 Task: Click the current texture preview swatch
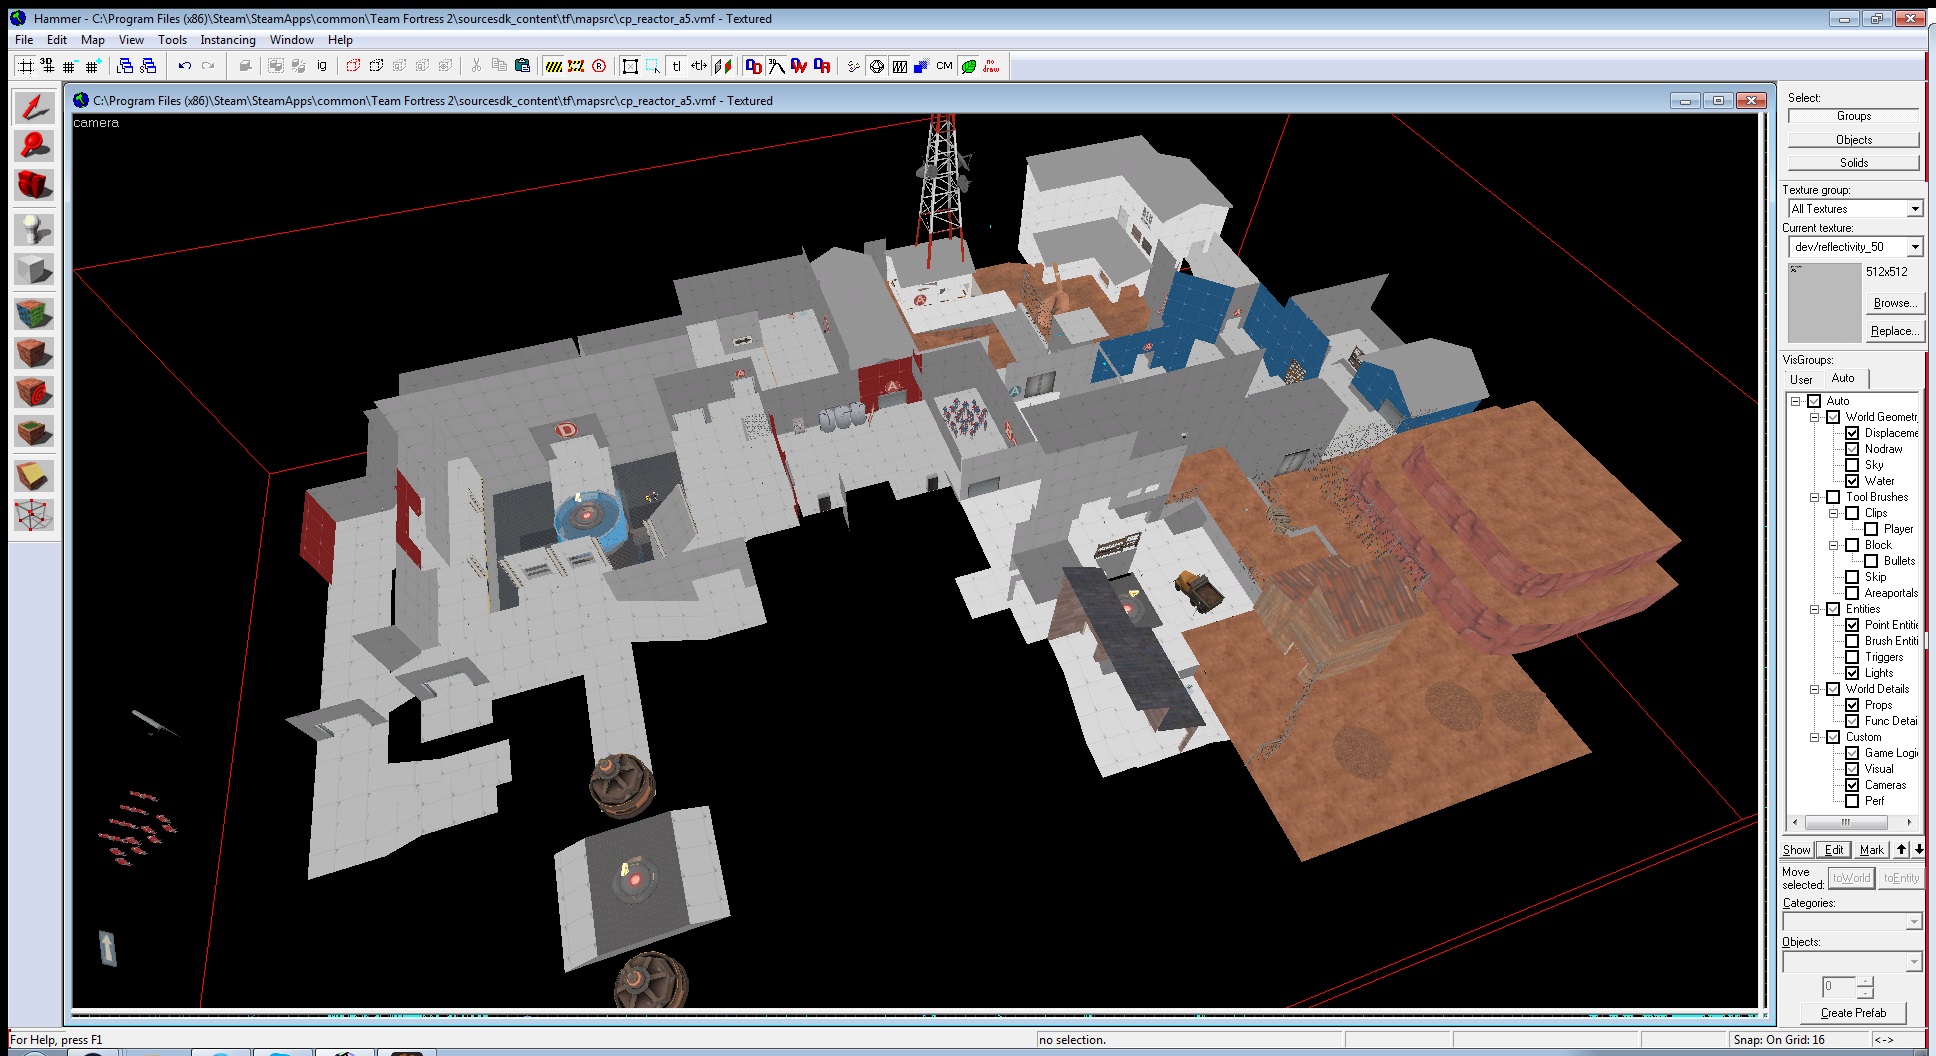1824,303
